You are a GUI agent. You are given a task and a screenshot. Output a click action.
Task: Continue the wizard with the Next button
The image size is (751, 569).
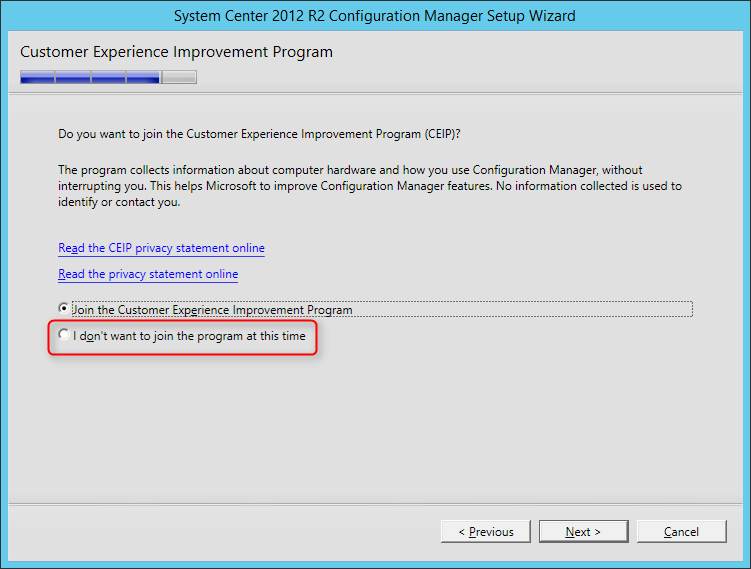click(x=583, y=531)
